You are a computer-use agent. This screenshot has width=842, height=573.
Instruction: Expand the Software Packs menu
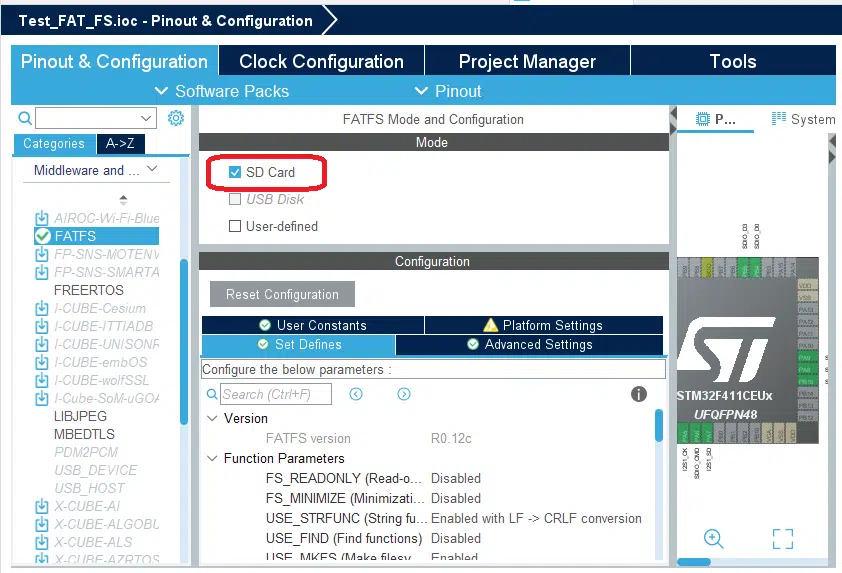[222, 91]
